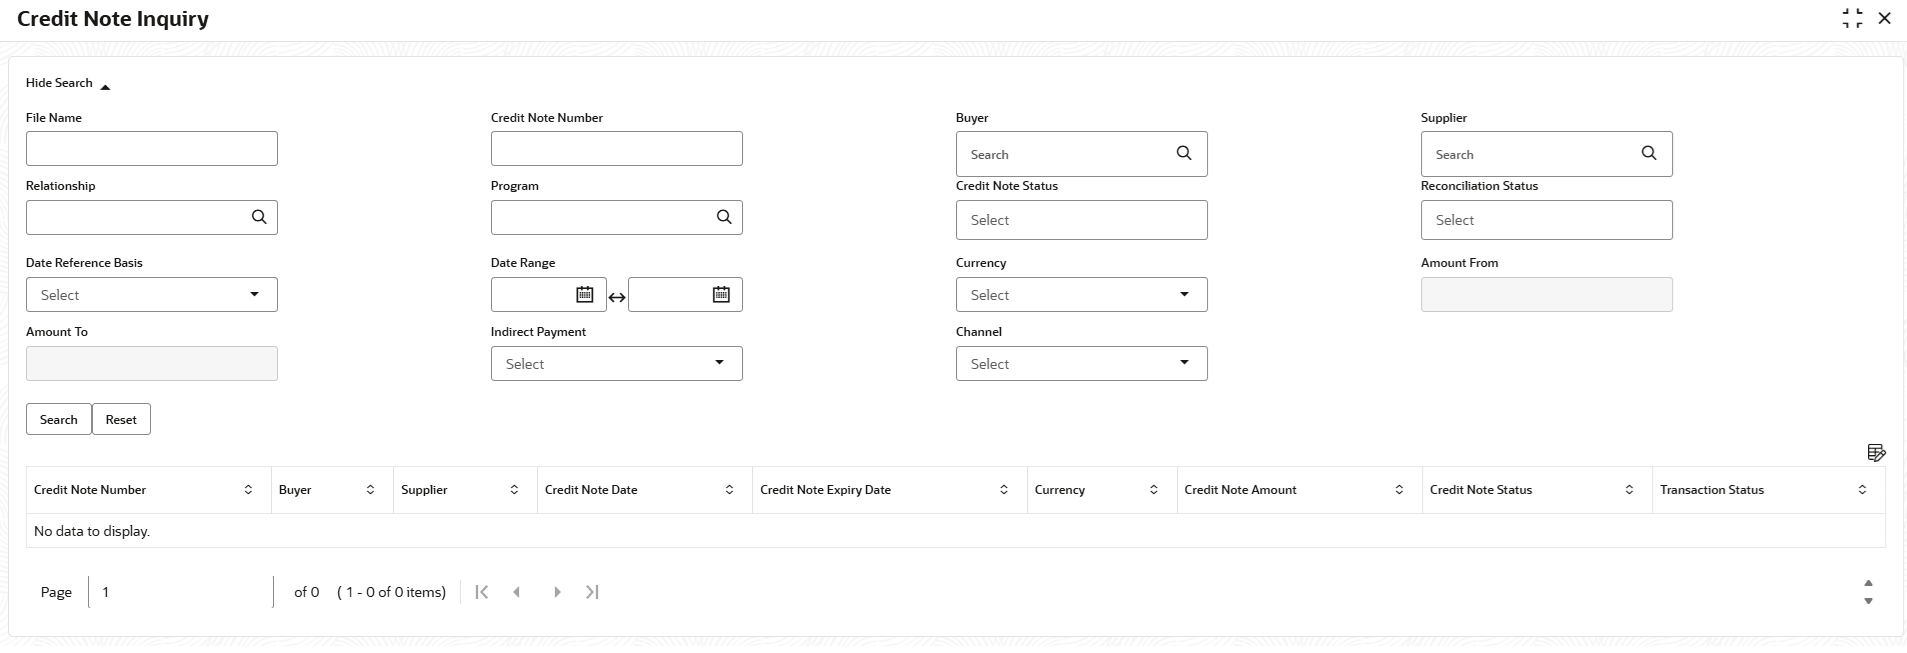
Task: Click the Amount To field
Action: coord(152,364)
